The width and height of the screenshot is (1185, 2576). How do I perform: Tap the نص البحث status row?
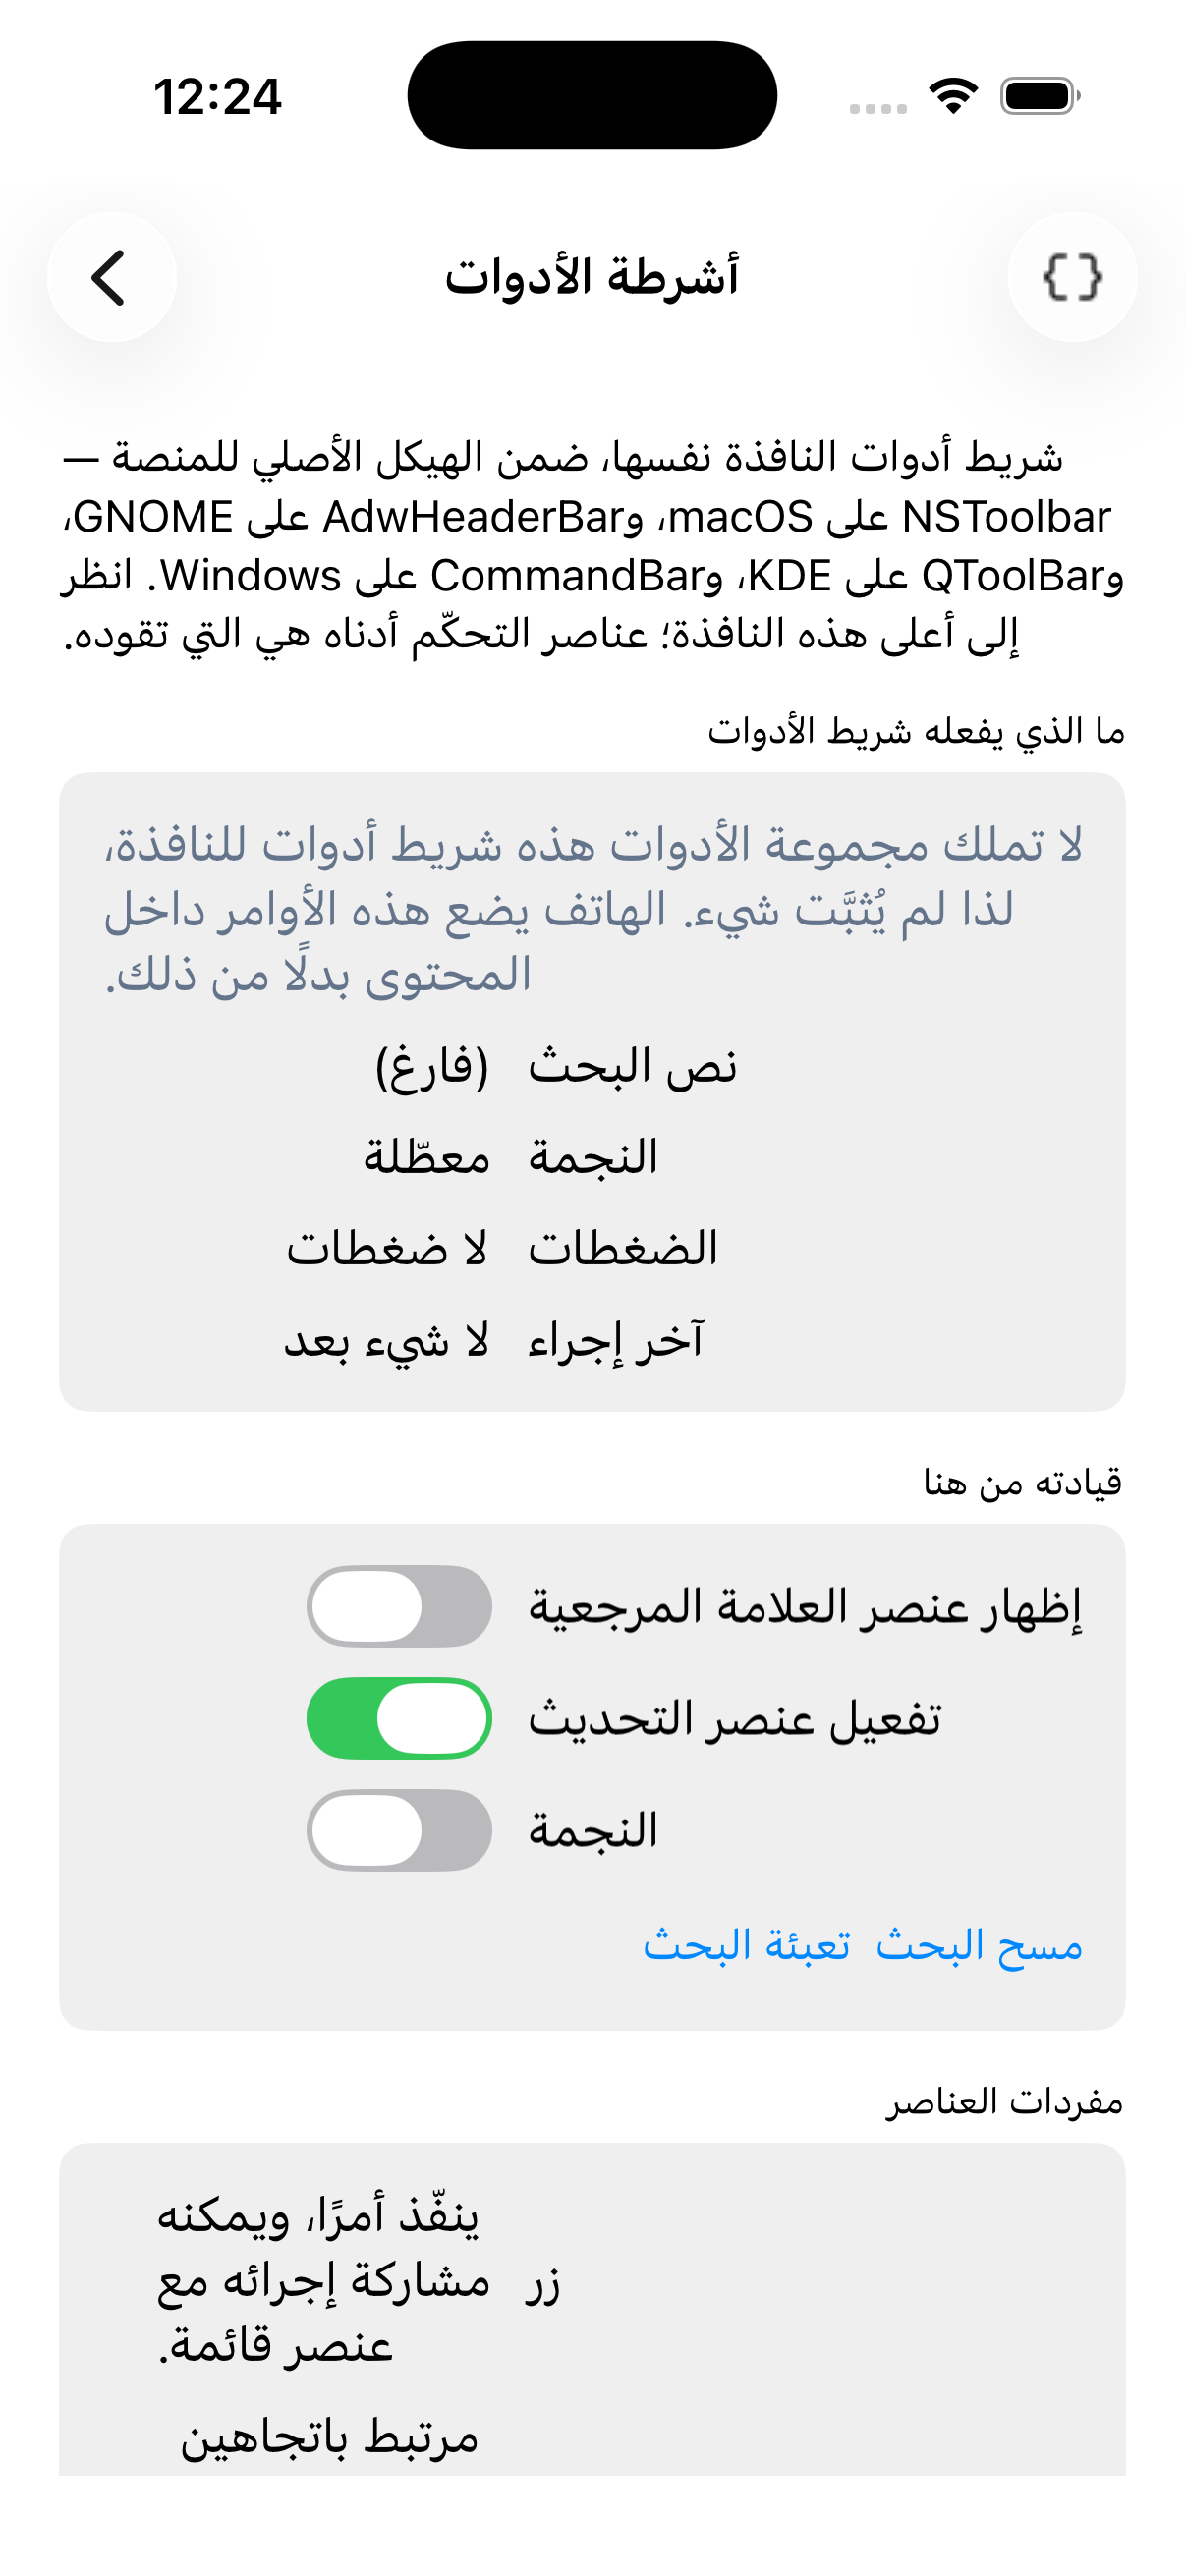pos(592,1066)
